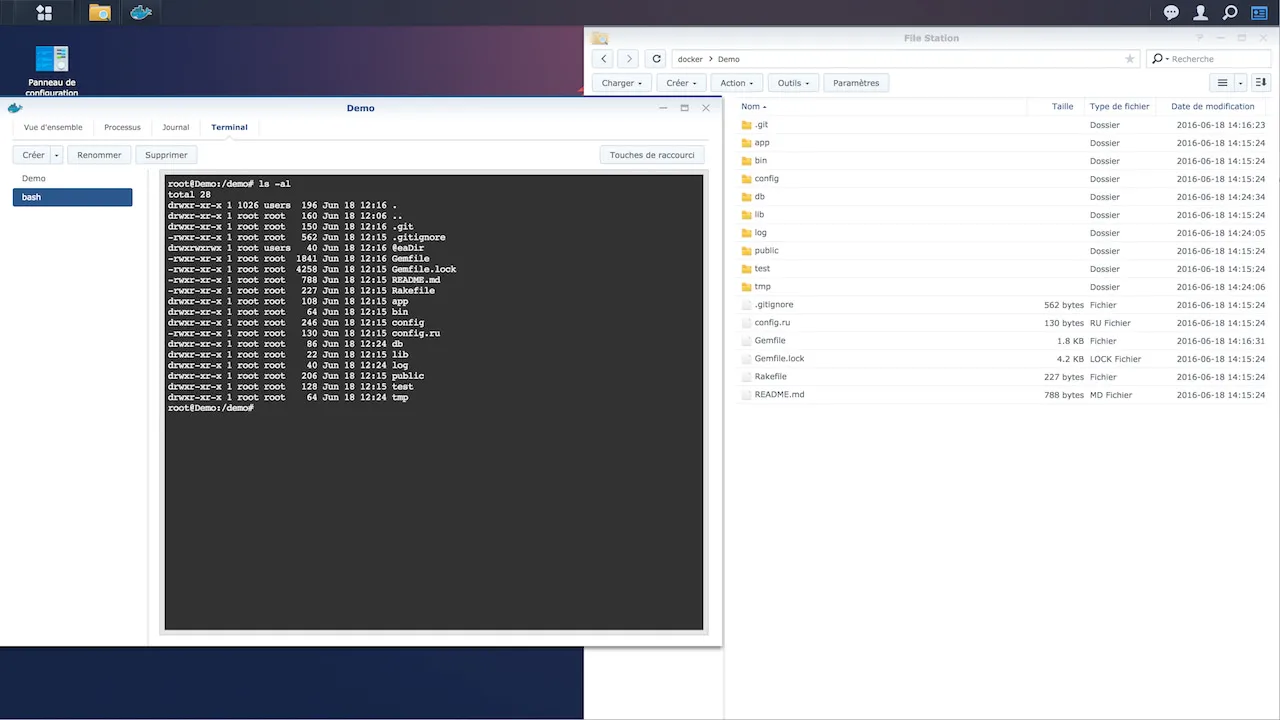The height and width of the screenshot is (720, 1280).
Task: Open File Station from taskbar icon
Action: [100, 13]
